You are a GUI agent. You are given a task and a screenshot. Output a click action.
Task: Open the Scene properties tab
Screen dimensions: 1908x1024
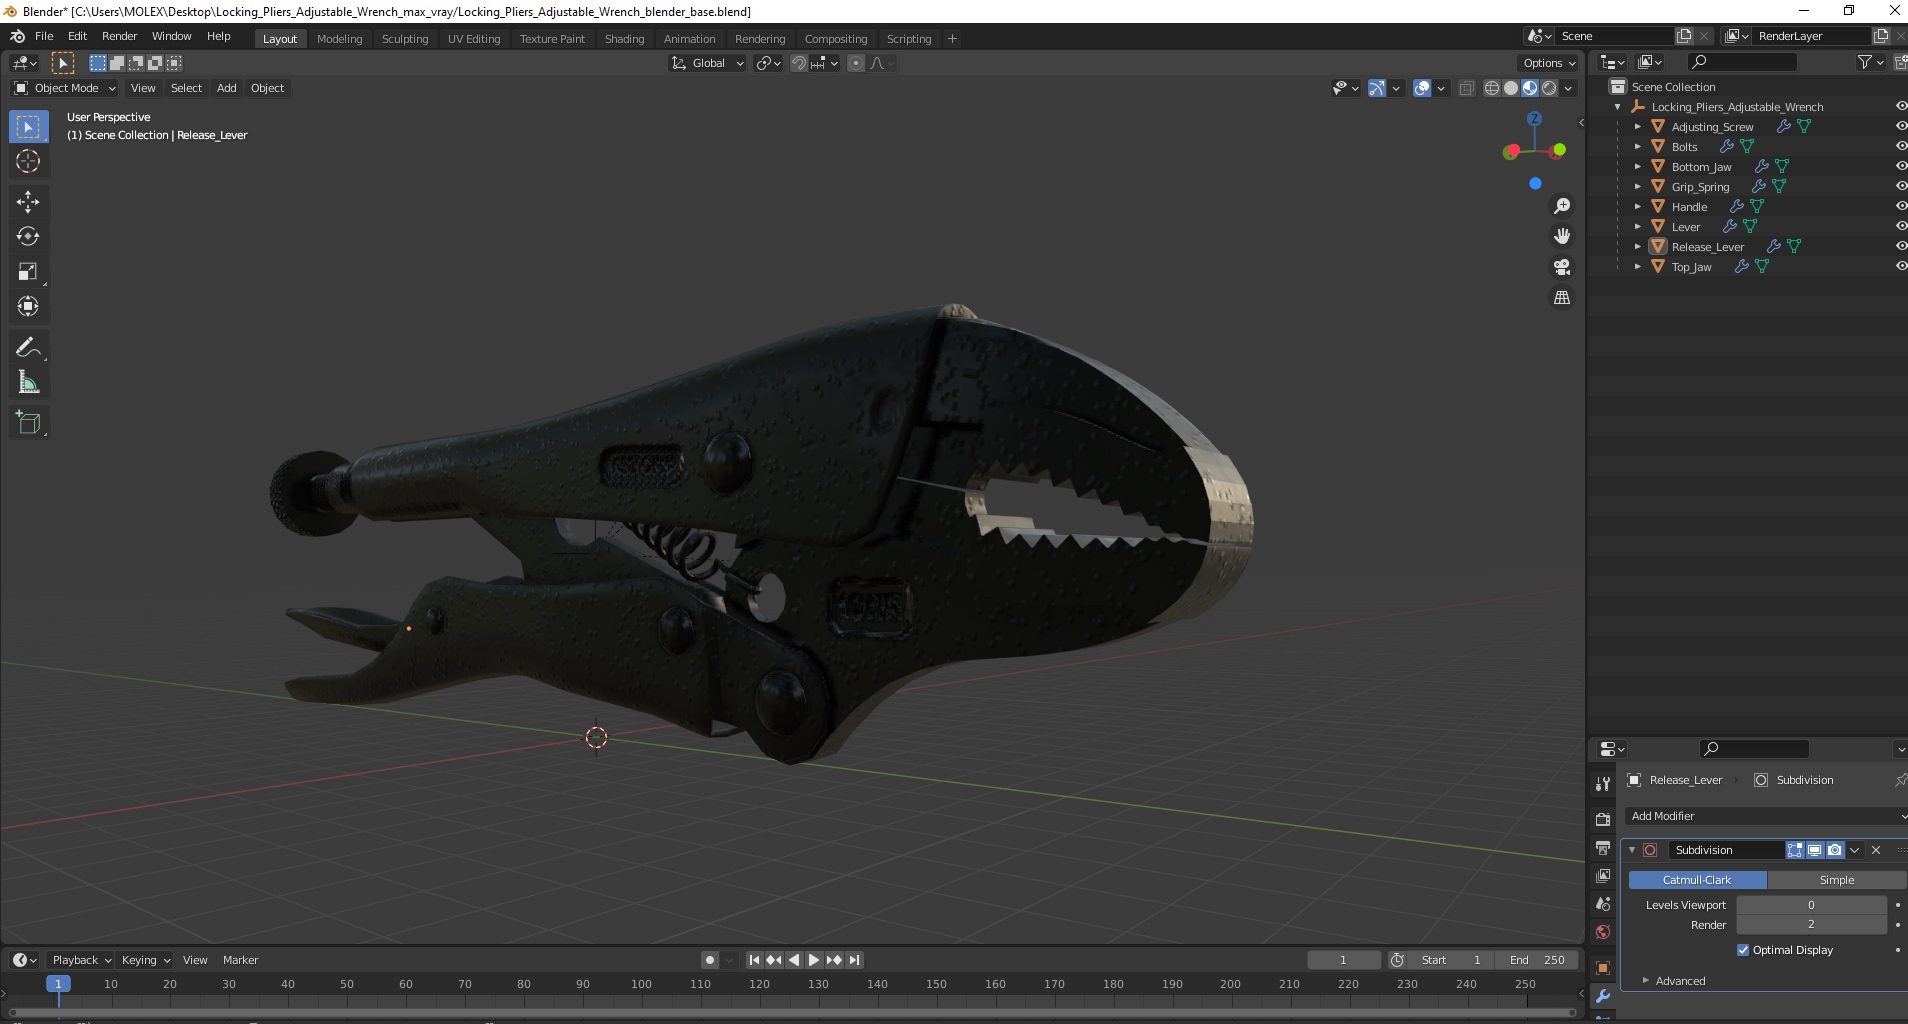[x=1603, y=904]
